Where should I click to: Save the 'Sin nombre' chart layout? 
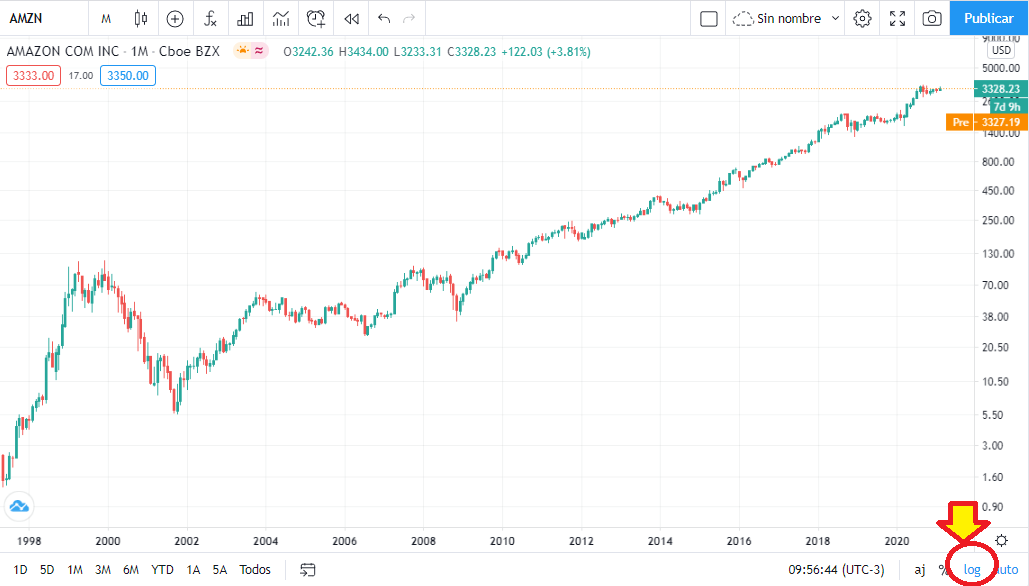(777, 19)
